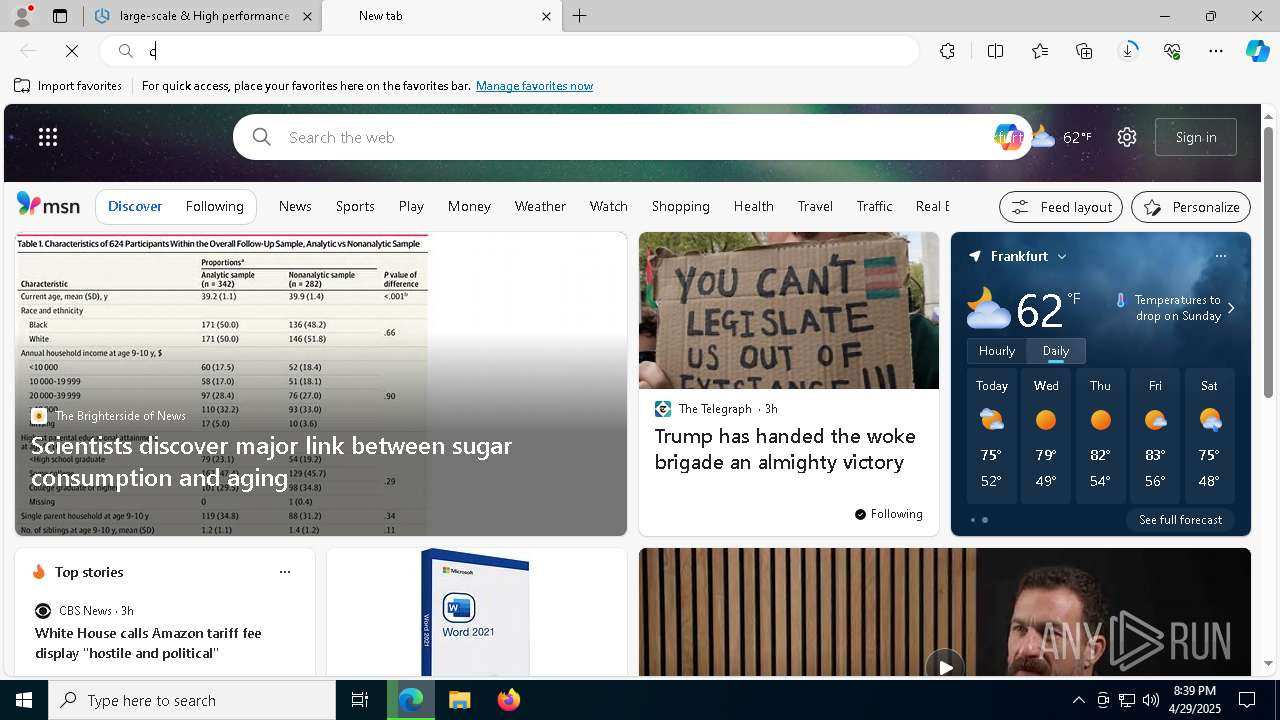Open the browser profile icon
Image resolution: width=1280 pixels, height=720 pixels.
click(22, 16)
